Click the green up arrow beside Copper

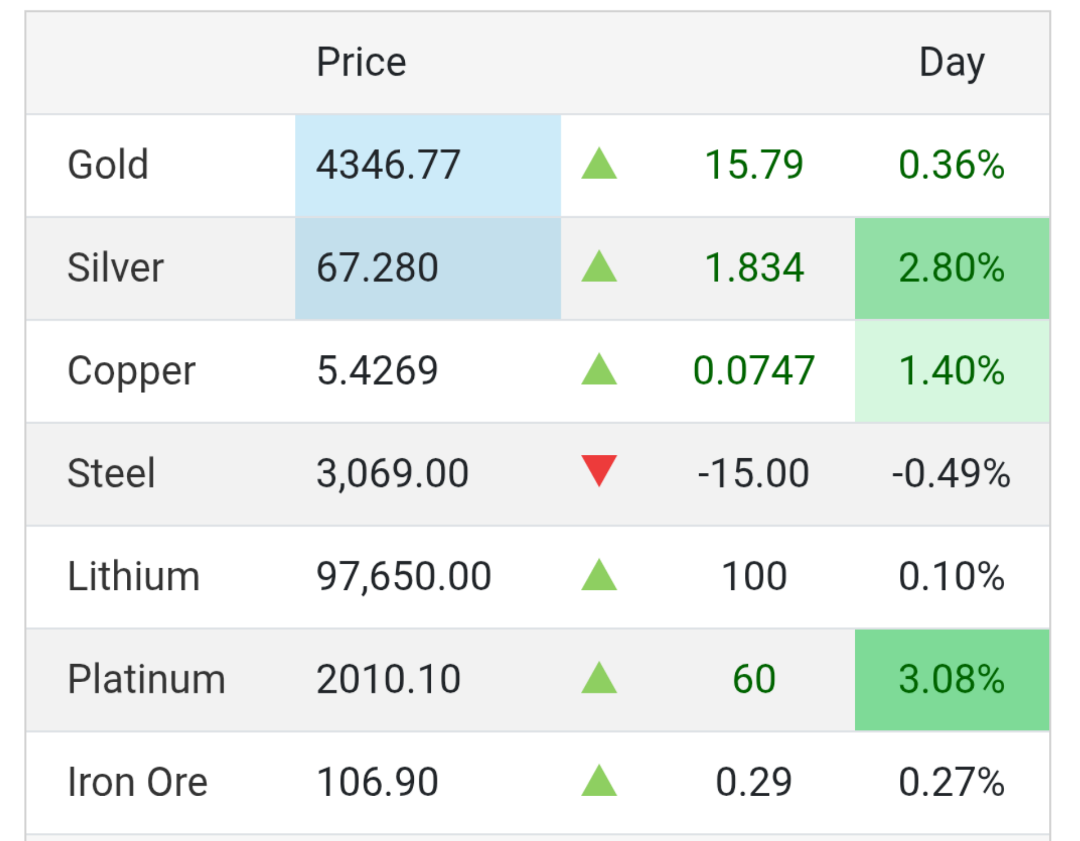599,370
